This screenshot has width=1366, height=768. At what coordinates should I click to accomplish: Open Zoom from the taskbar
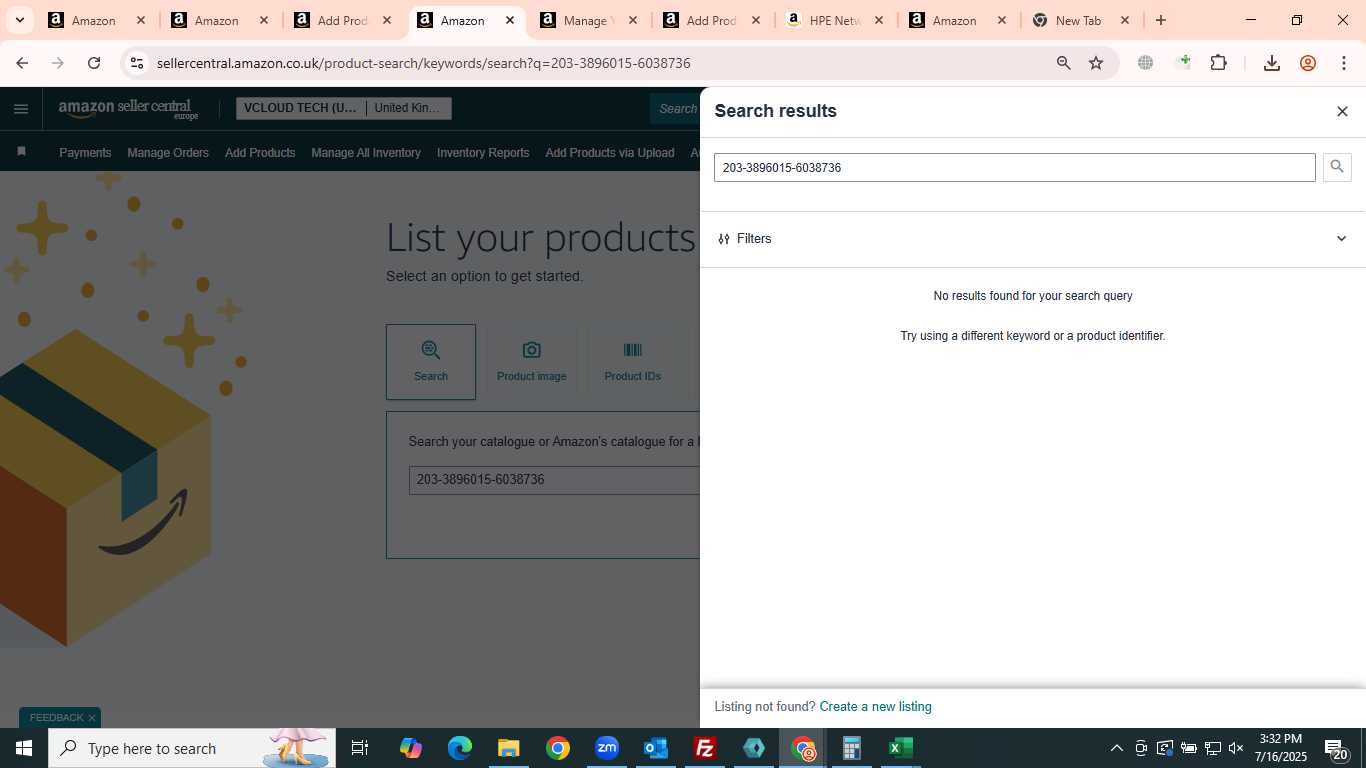[607, 748]
